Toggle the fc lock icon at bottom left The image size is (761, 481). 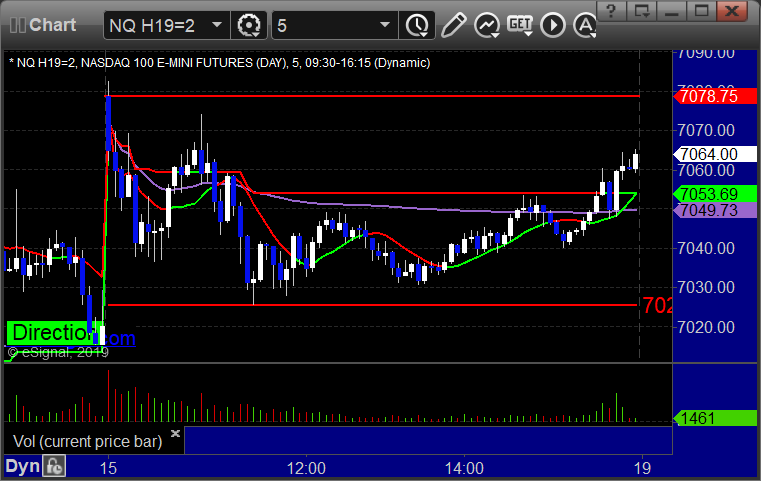pyautogui.click(x=54, y=466)
